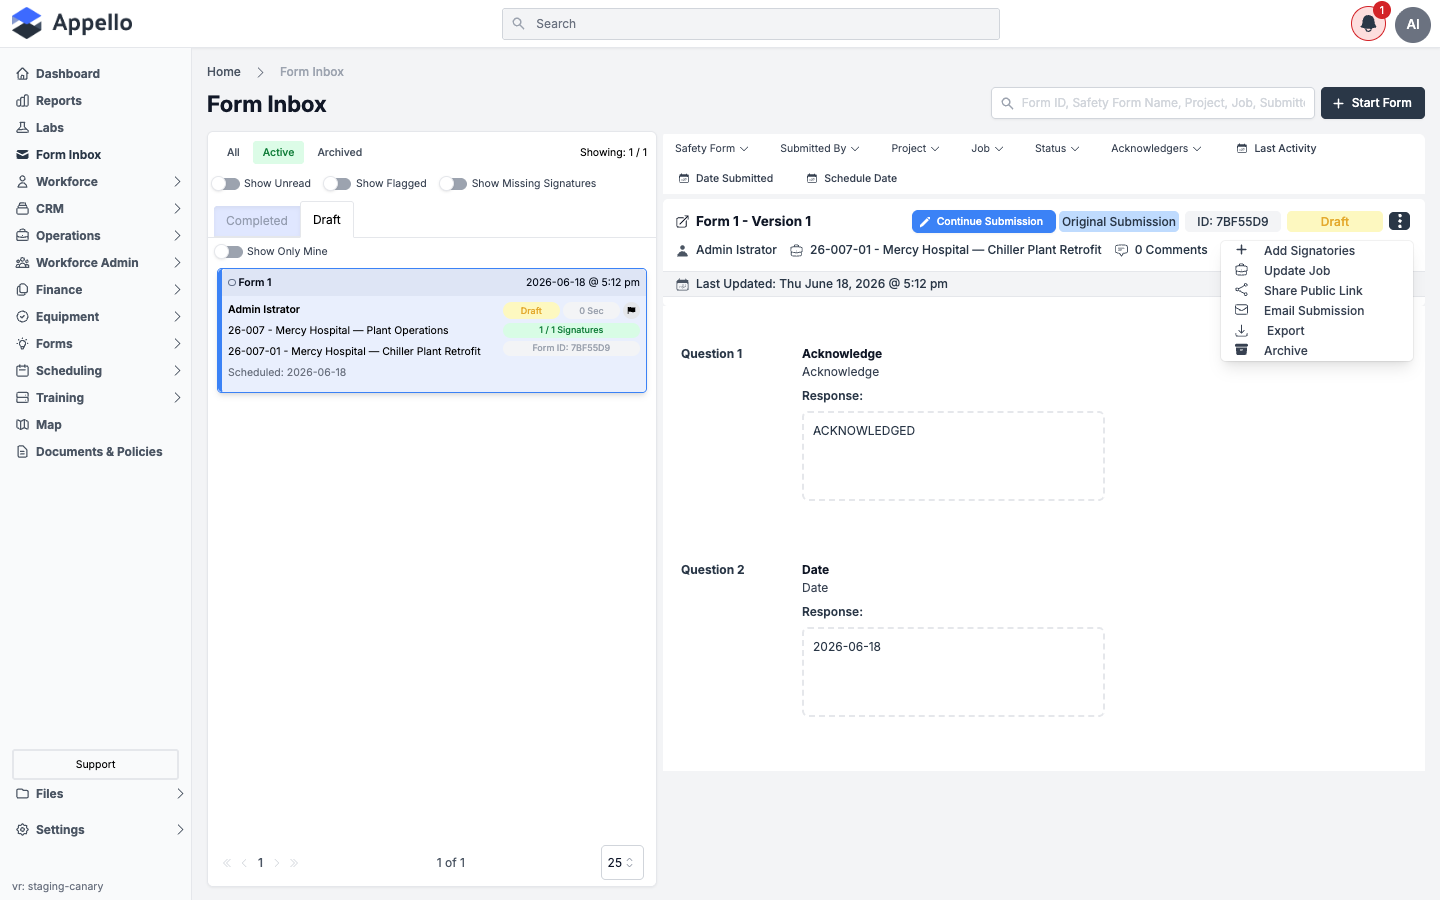Click the Dashboard home icon
The image size is (1440, 918).
(22, 74)
